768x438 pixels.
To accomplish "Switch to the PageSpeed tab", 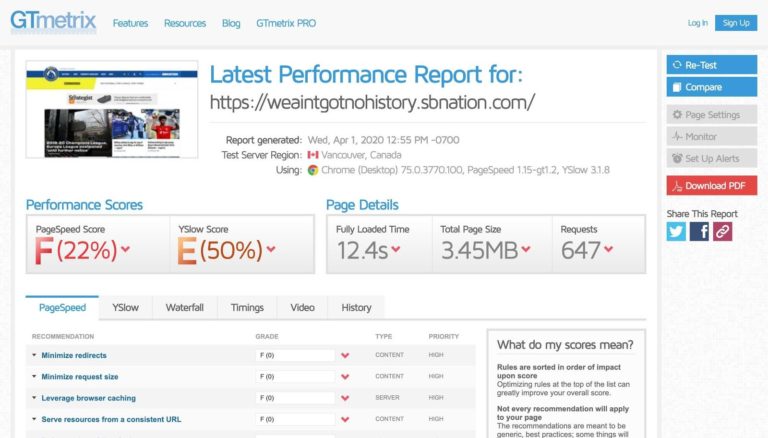I will point(62,308).
